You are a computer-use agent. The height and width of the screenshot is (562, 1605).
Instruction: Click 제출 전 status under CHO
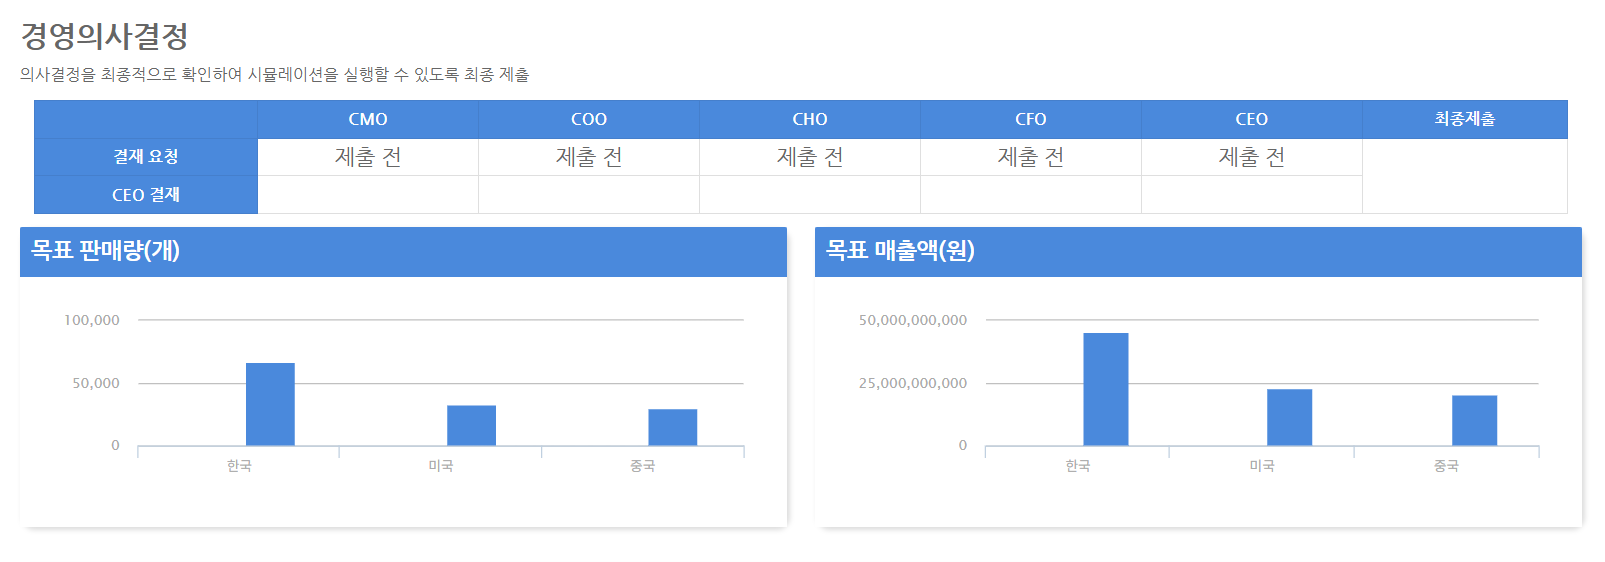[x=810, y=157]
